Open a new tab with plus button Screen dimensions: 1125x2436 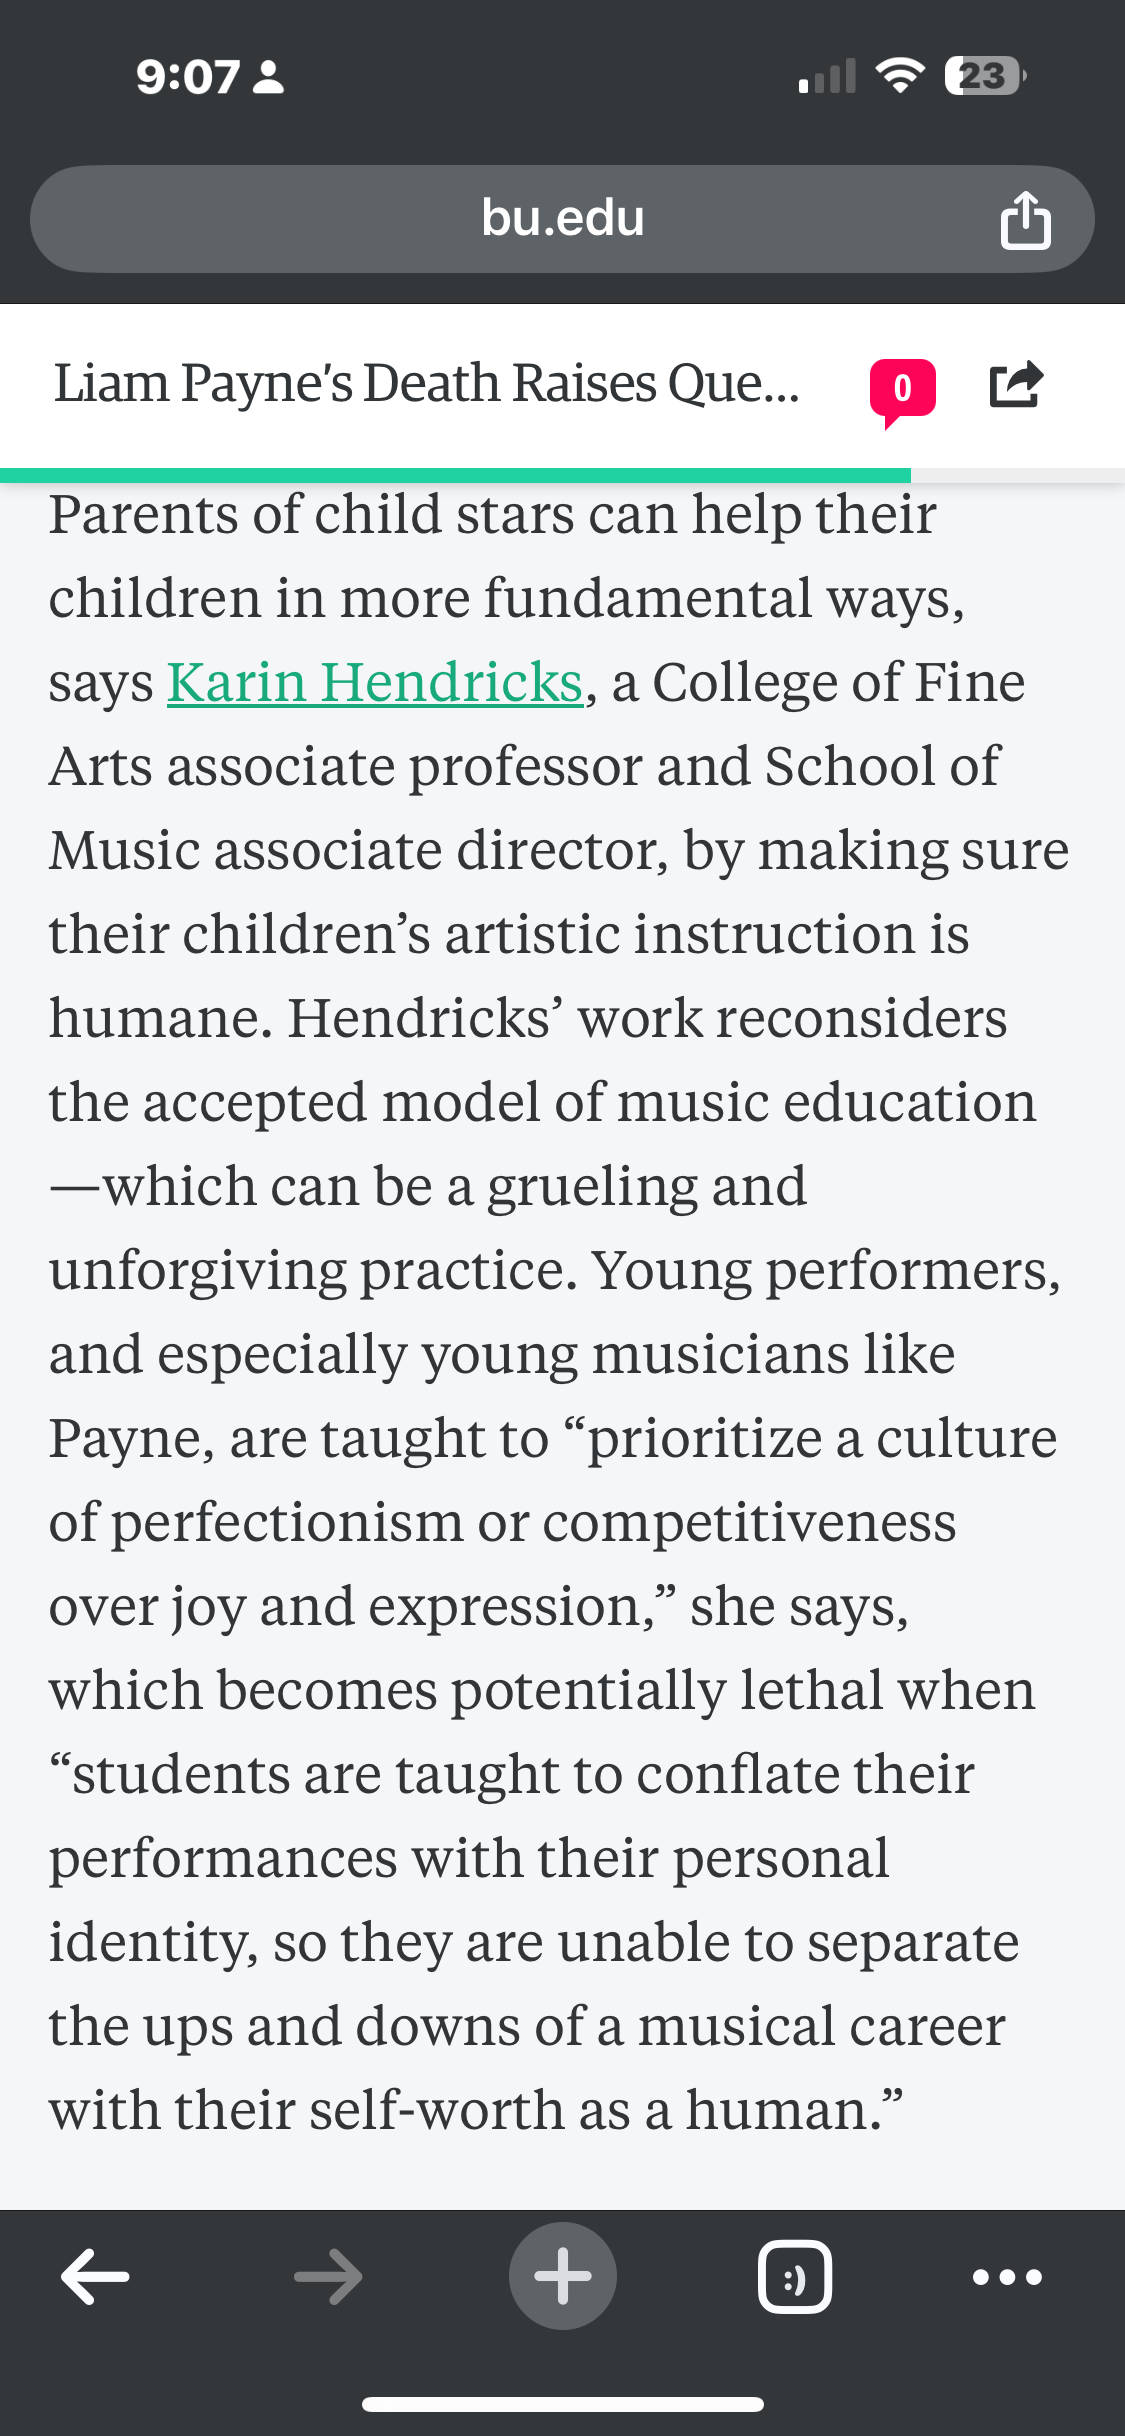click(562, 2276)
